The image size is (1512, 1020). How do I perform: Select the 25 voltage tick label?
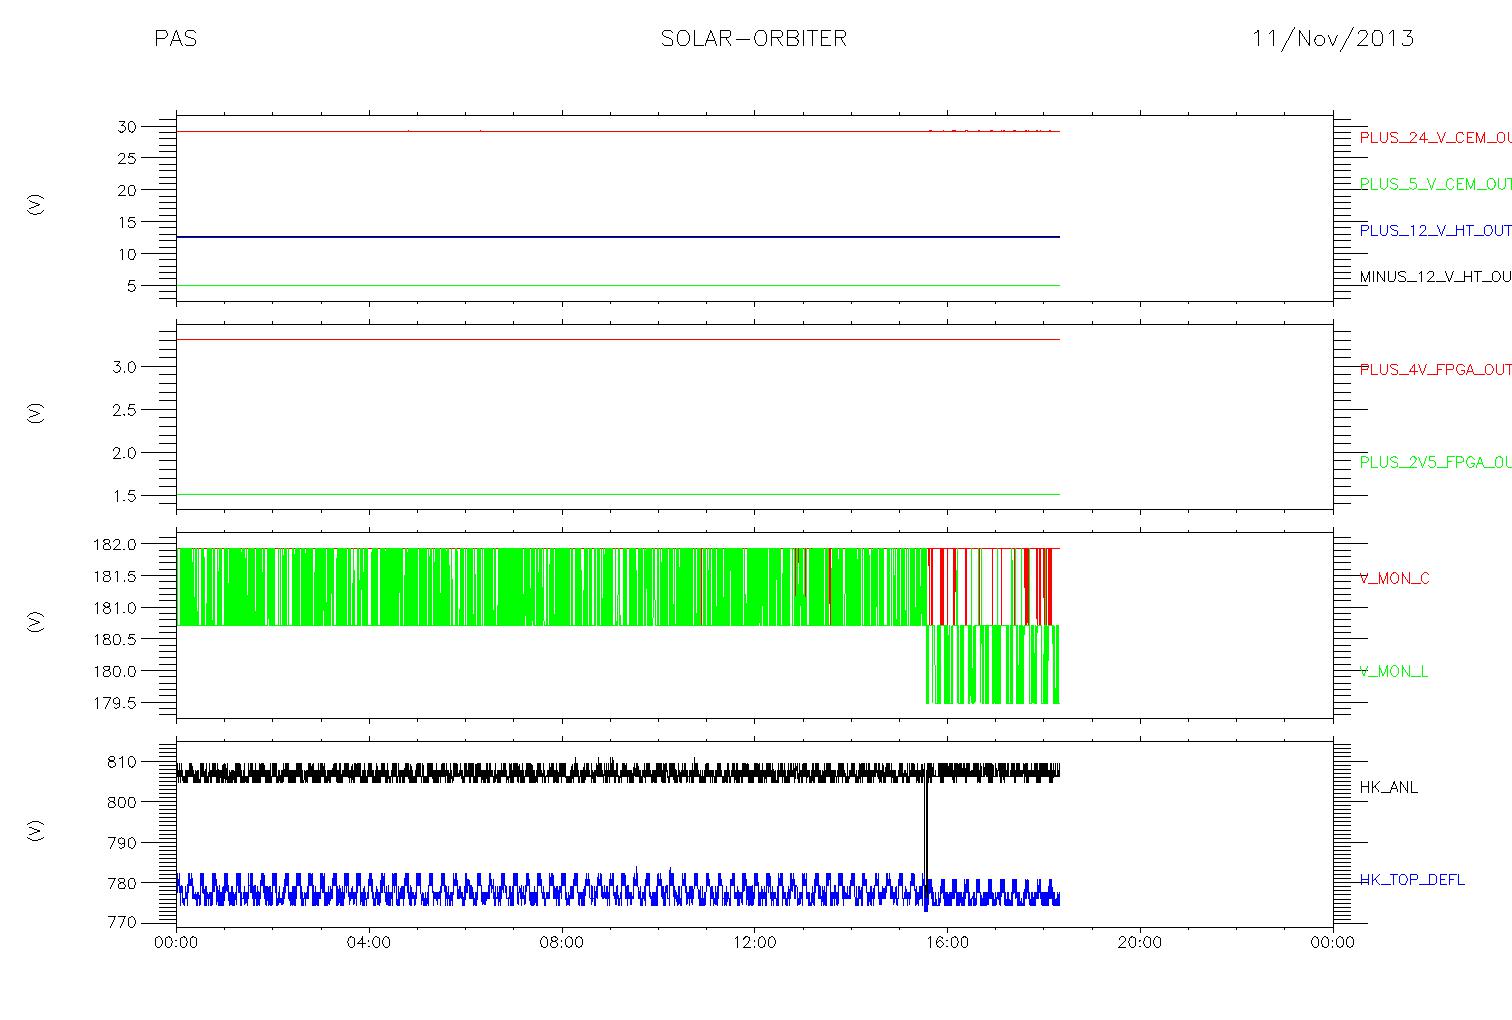[127, 158]
